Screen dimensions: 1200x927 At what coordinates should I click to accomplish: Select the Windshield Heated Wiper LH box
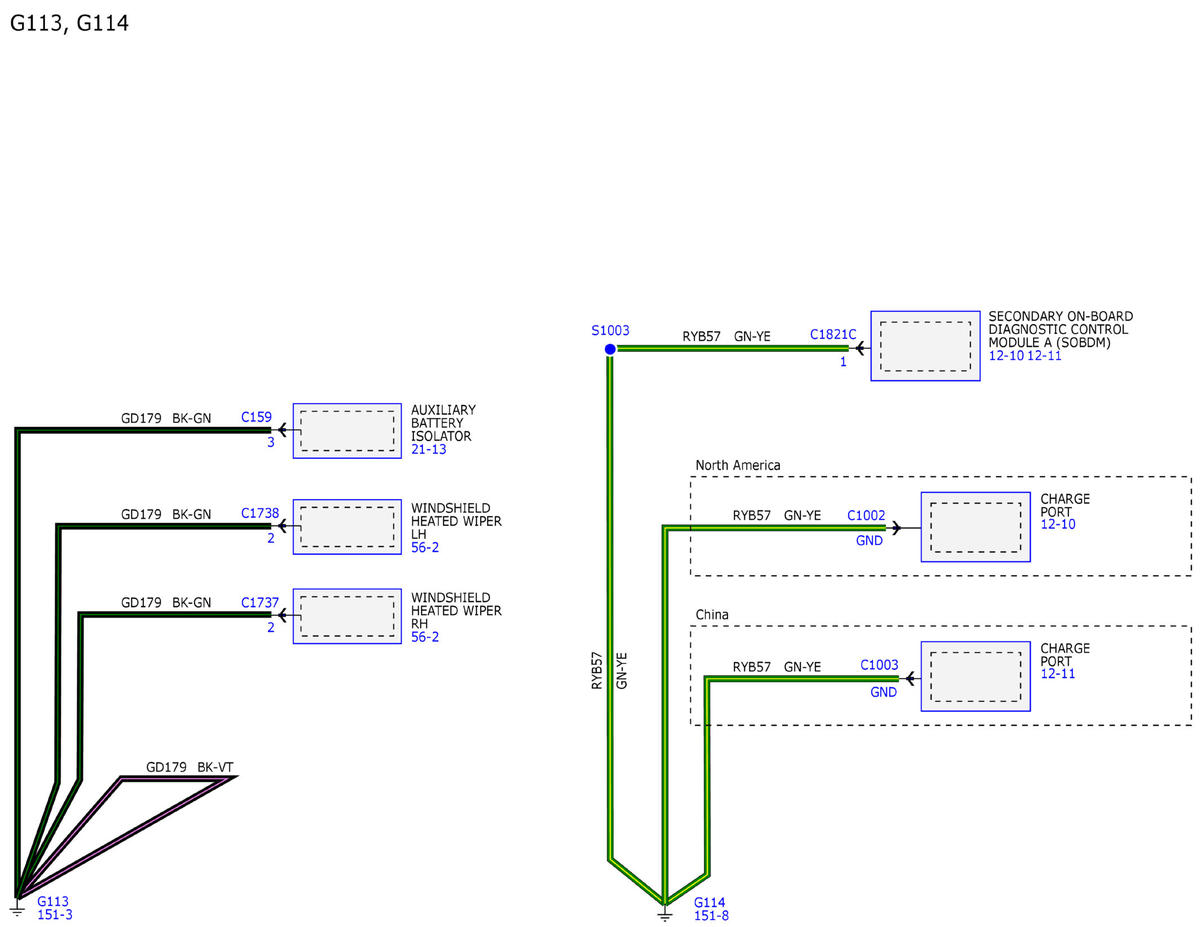click(346, 526)
